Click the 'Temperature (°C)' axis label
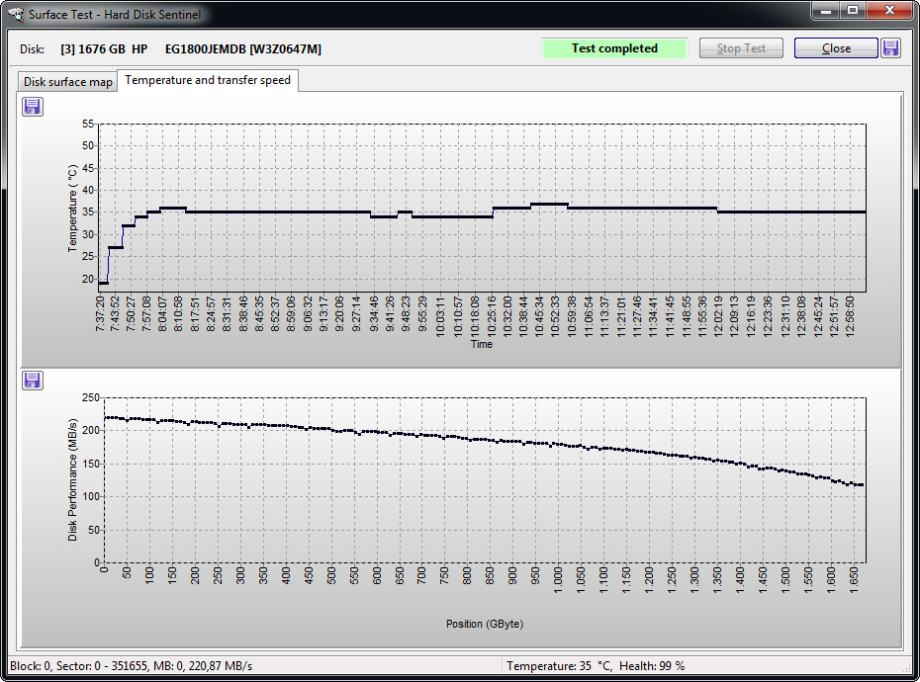Image resolution: width=920 pixels, height=682 pixels. pyautogui.click(x=72, y=208)
